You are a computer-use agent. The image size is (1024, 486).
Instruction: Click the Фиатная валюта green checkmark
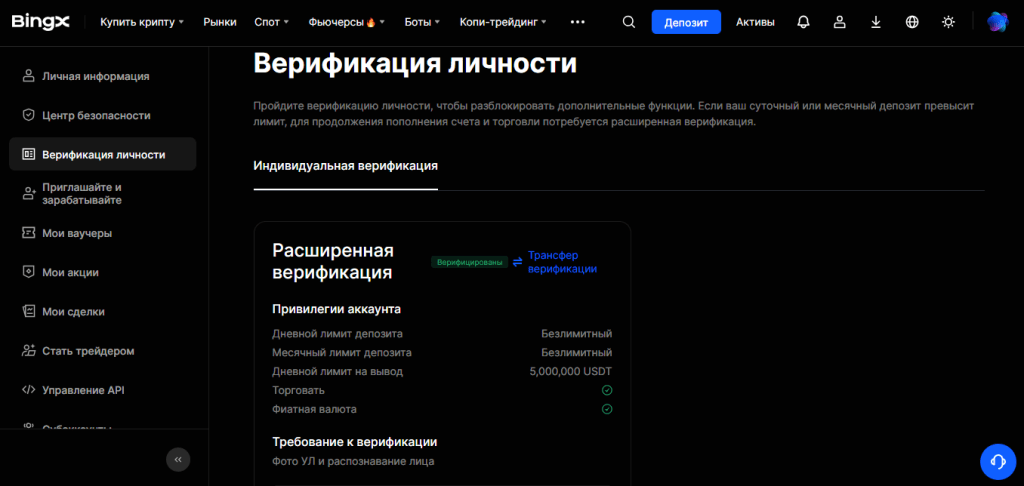[x=607, y=410]
